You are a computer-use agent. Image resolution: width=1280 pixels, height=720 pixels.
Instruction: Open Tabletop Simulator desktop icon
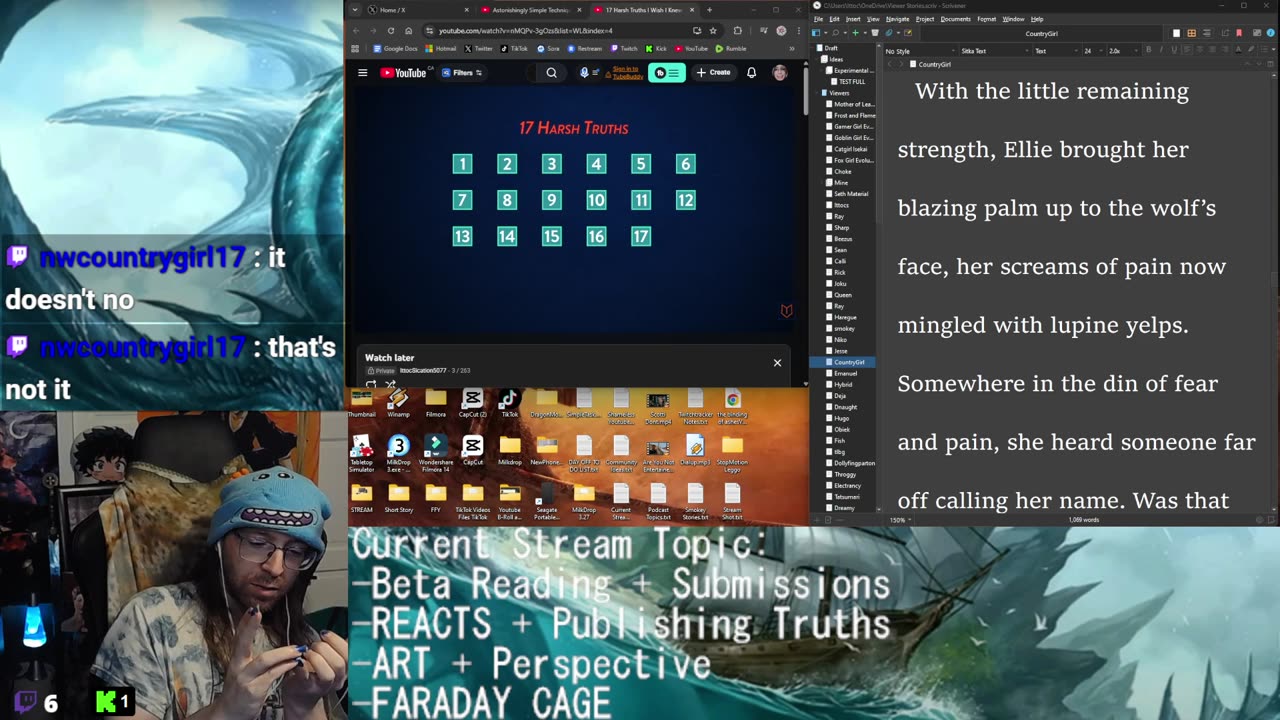tap(361, 453)
